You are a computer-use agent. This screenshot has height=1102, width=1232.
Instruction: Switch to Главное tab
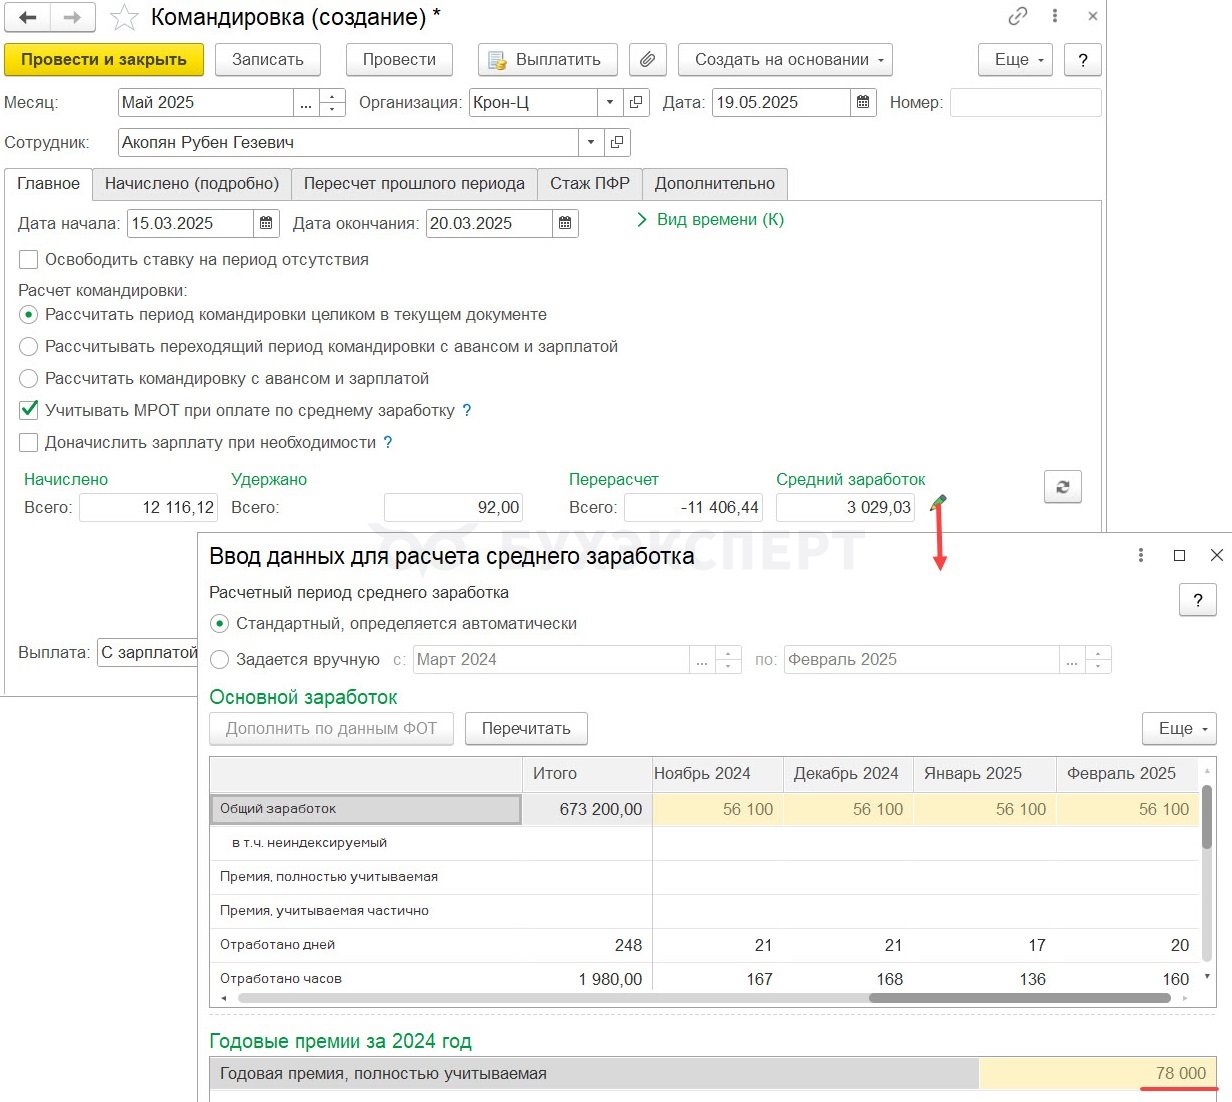tap(48, 184)
